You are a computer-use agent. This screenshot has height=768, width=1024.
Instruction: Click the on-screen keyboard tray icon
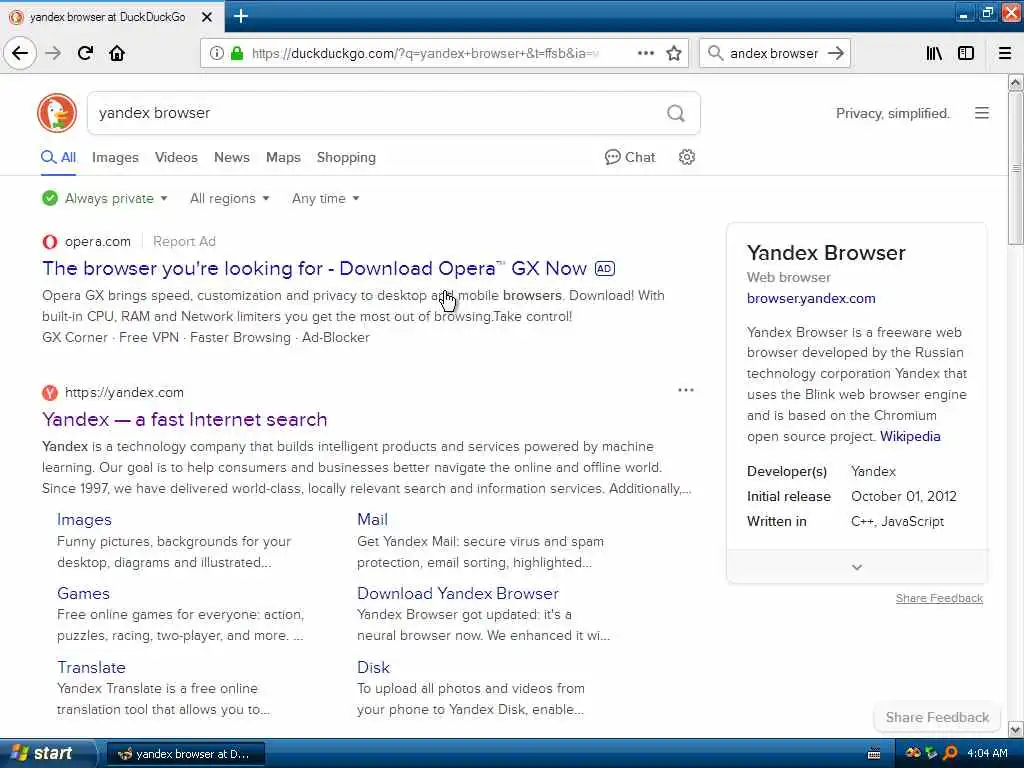tap(874, 754)
